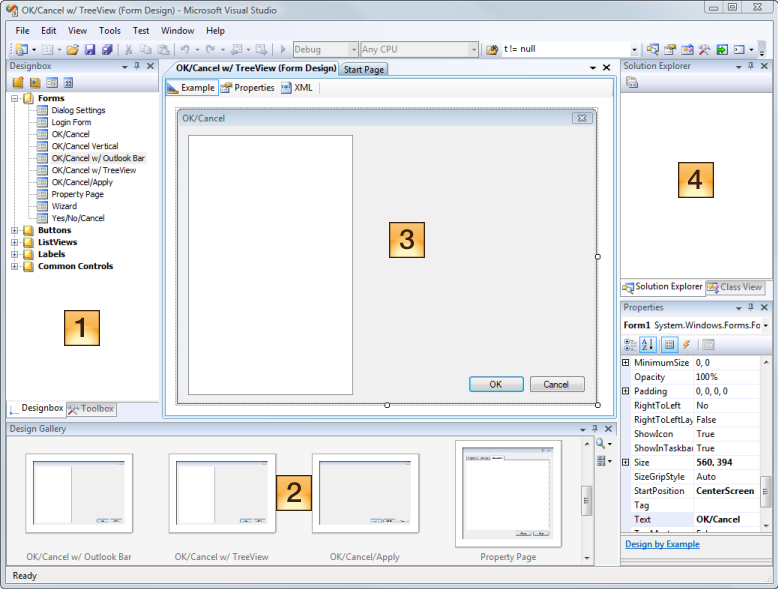Expand the Common Controls tree node

tap(15, 266)
